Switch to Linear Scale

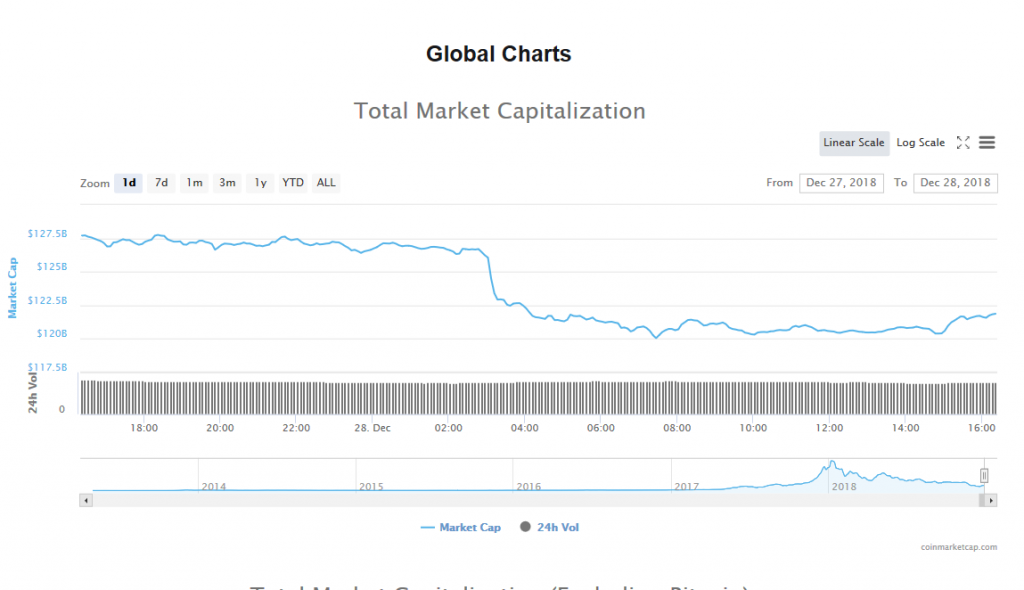853,143
